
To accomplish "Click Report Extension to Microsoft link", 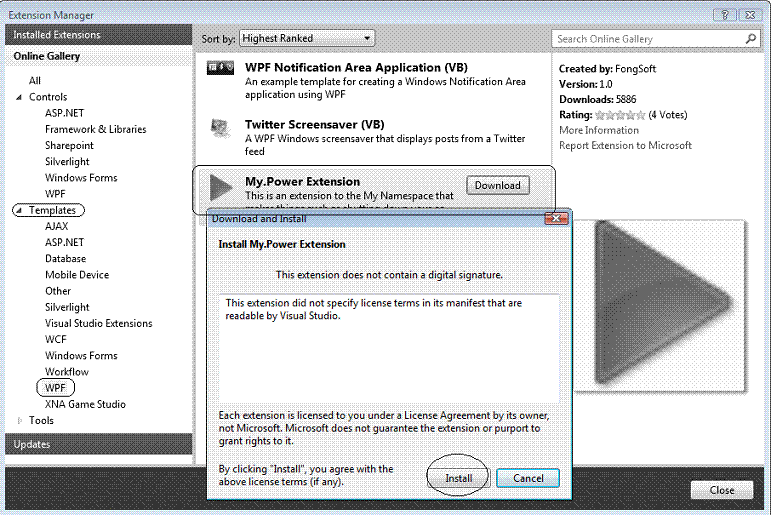I will pos(625,146).
